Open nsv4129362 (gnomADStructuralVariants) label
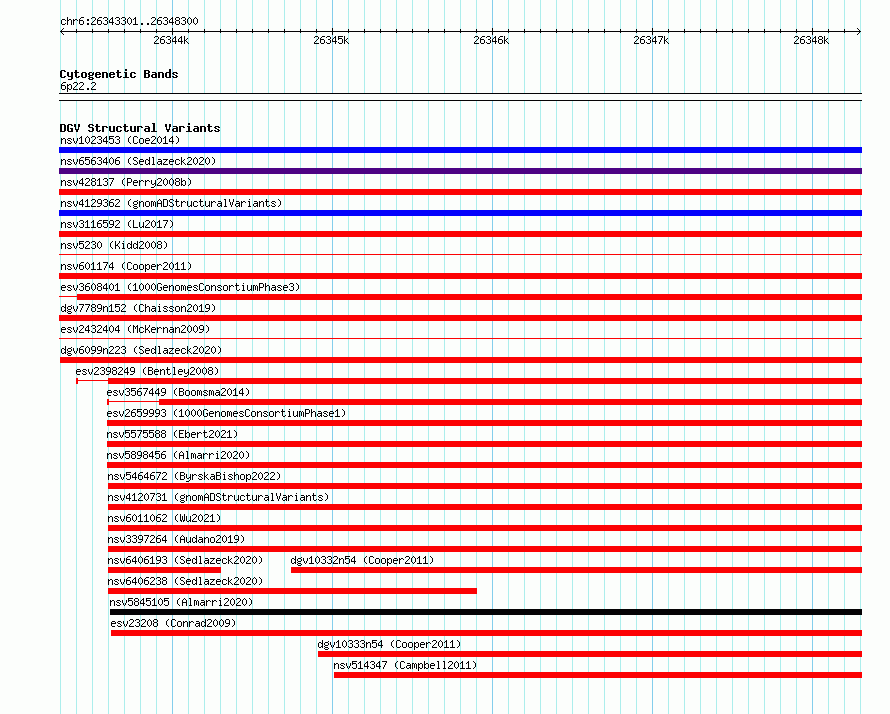The width and height of the screenshot is (890, 714). (x=171, y=203)
